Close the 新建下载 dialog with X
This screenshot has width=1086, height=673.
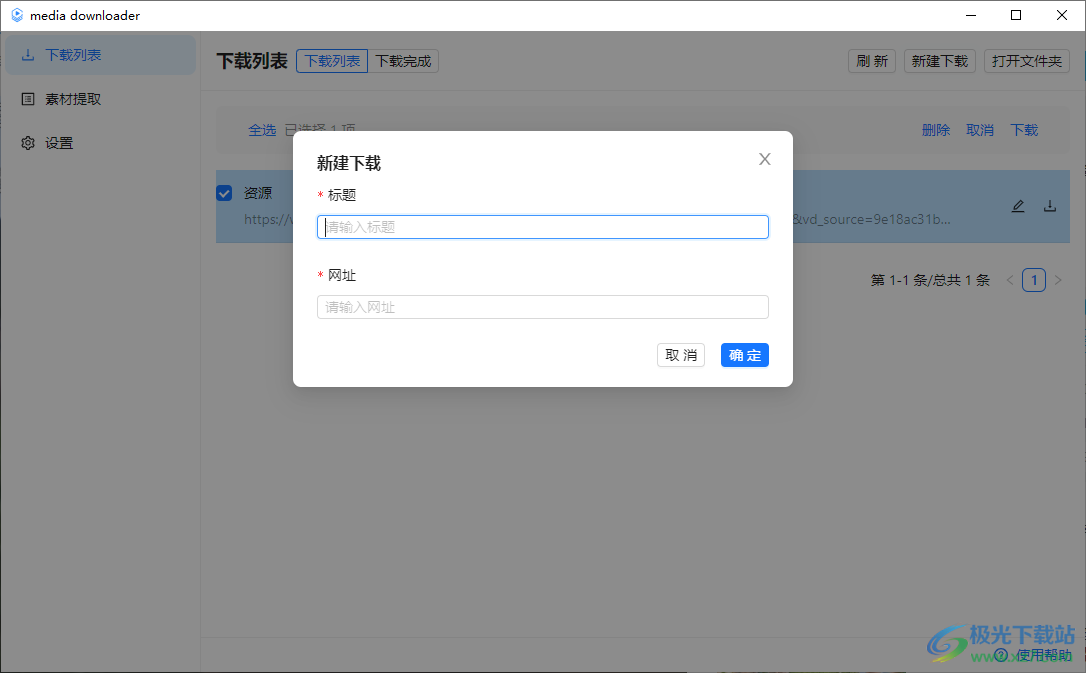(x=765, y=159)
